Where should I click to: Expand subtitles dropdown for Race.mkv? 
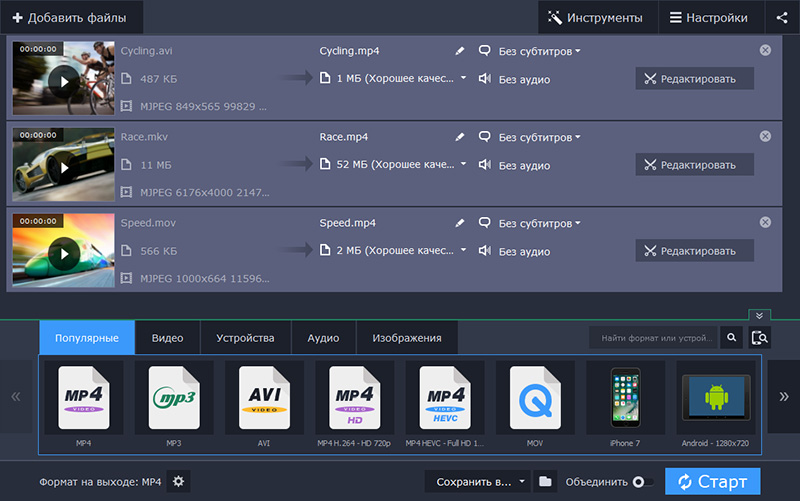pos(540,137)
